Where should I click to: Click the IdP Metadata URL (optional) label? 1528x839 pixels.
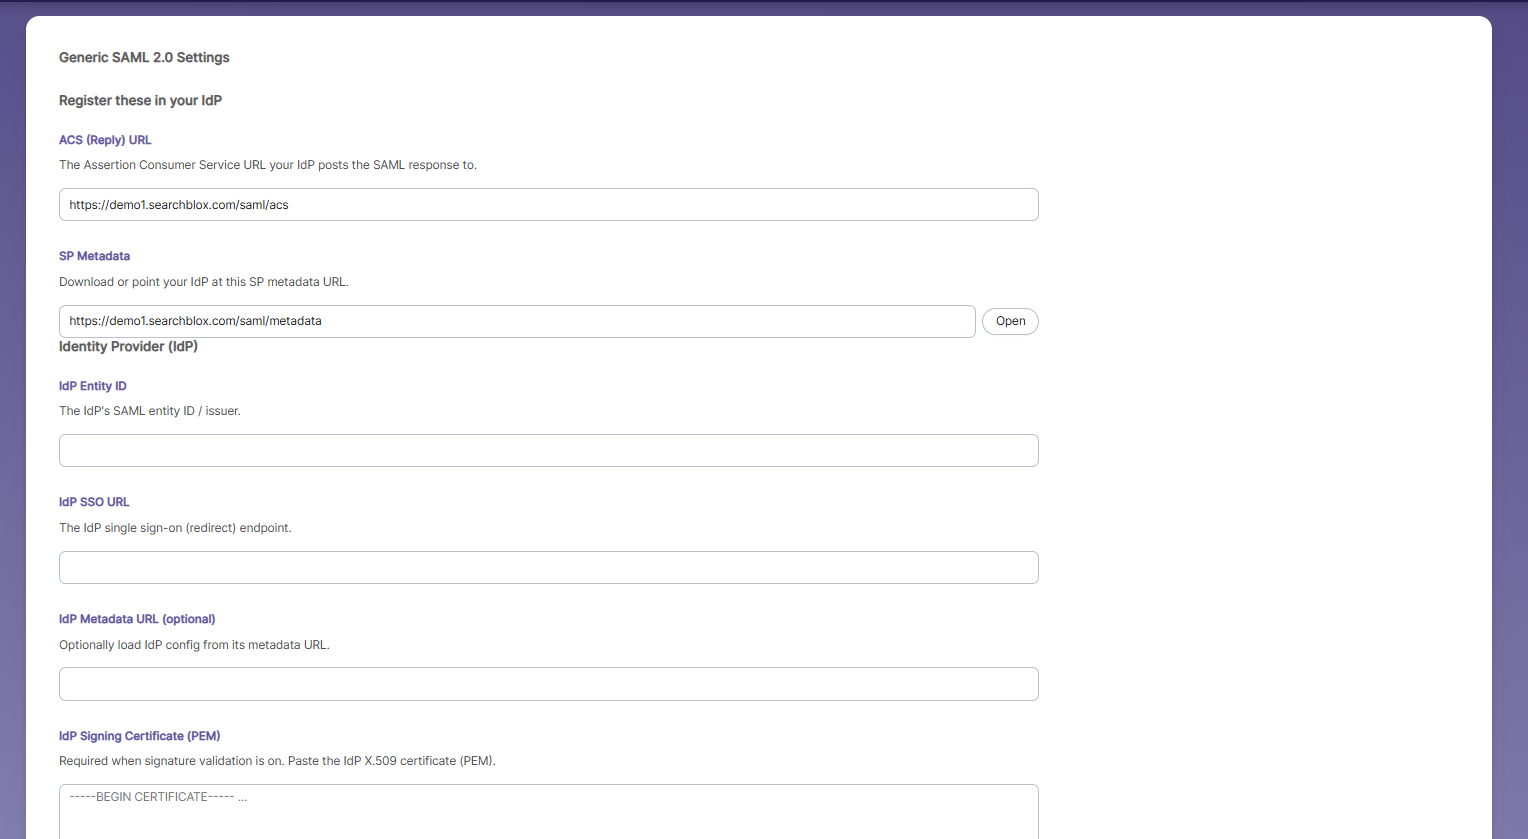[x=137, y=619]
